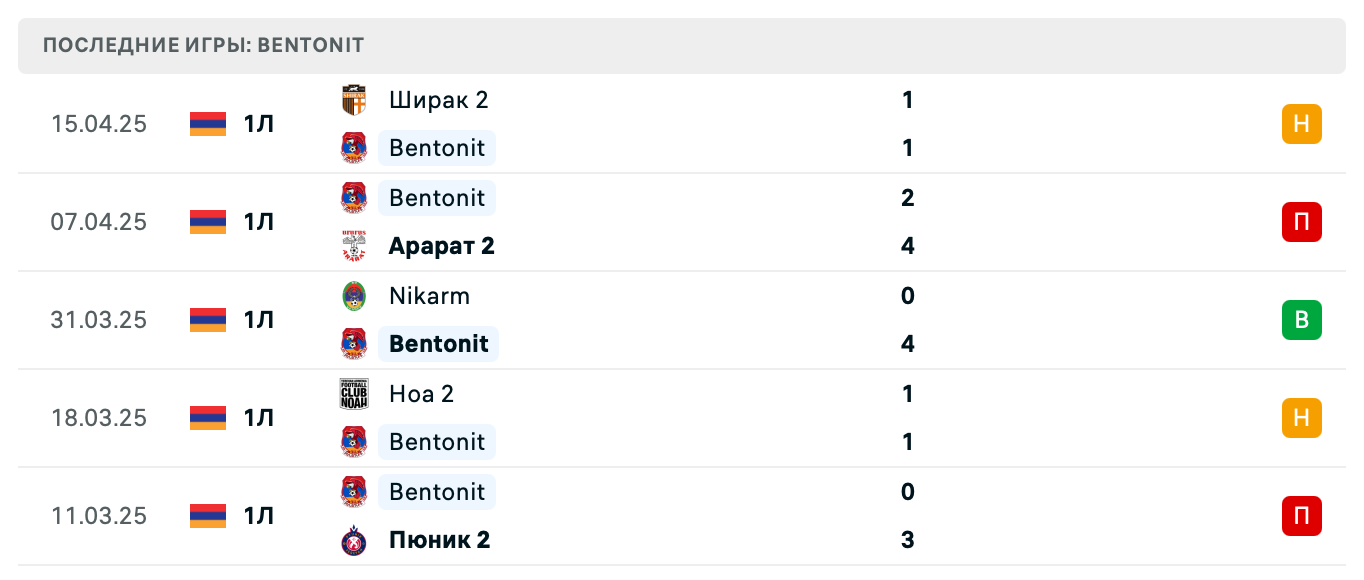The image size is (1364, 580).
Task: Click the Pyunik 2 team crest
Action: coord(354,540)
